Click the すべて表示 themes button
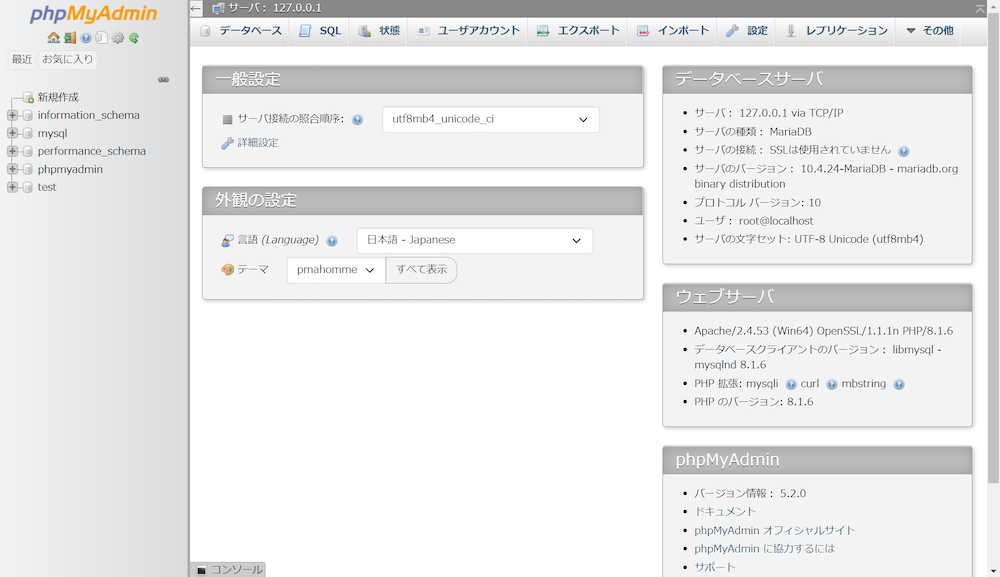This screenshot has height=577, width=1000. [x=422, y=270]
